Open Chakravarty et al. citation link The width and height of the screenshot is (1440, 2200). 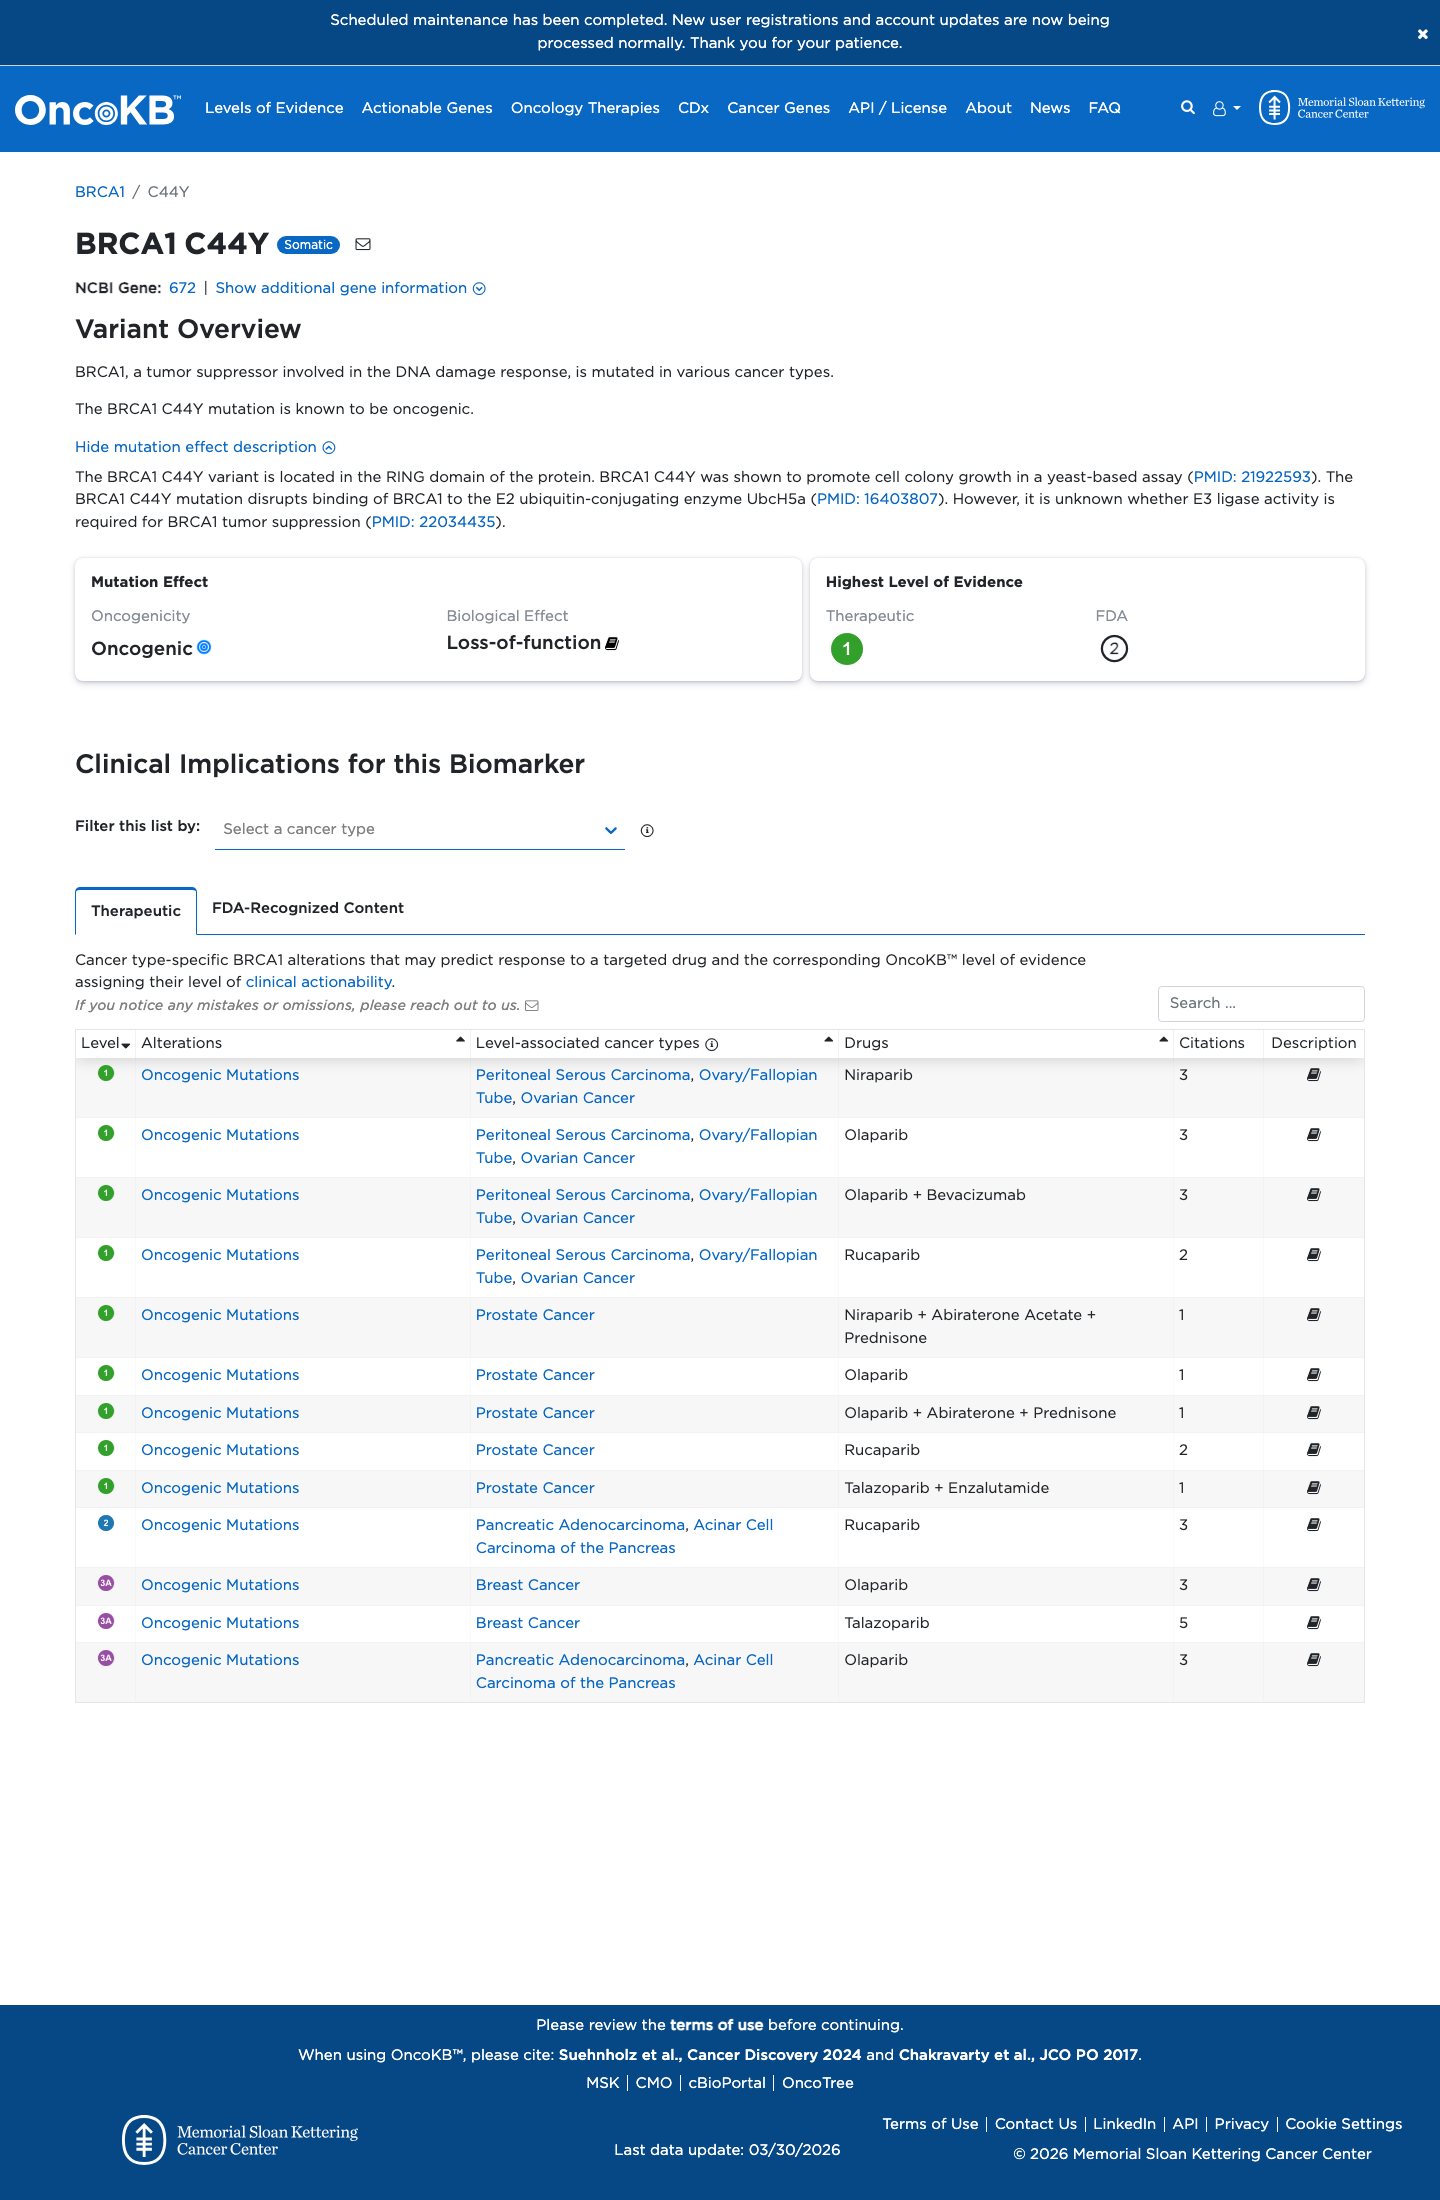(x=1018, y=2055)
